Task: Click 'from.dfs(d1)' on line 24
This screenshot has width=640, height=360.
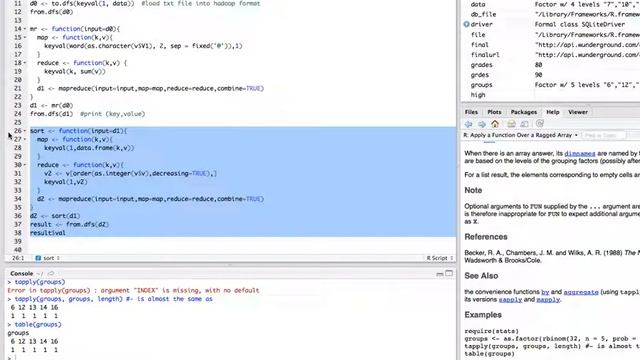Action: click(x=51, y=114)
